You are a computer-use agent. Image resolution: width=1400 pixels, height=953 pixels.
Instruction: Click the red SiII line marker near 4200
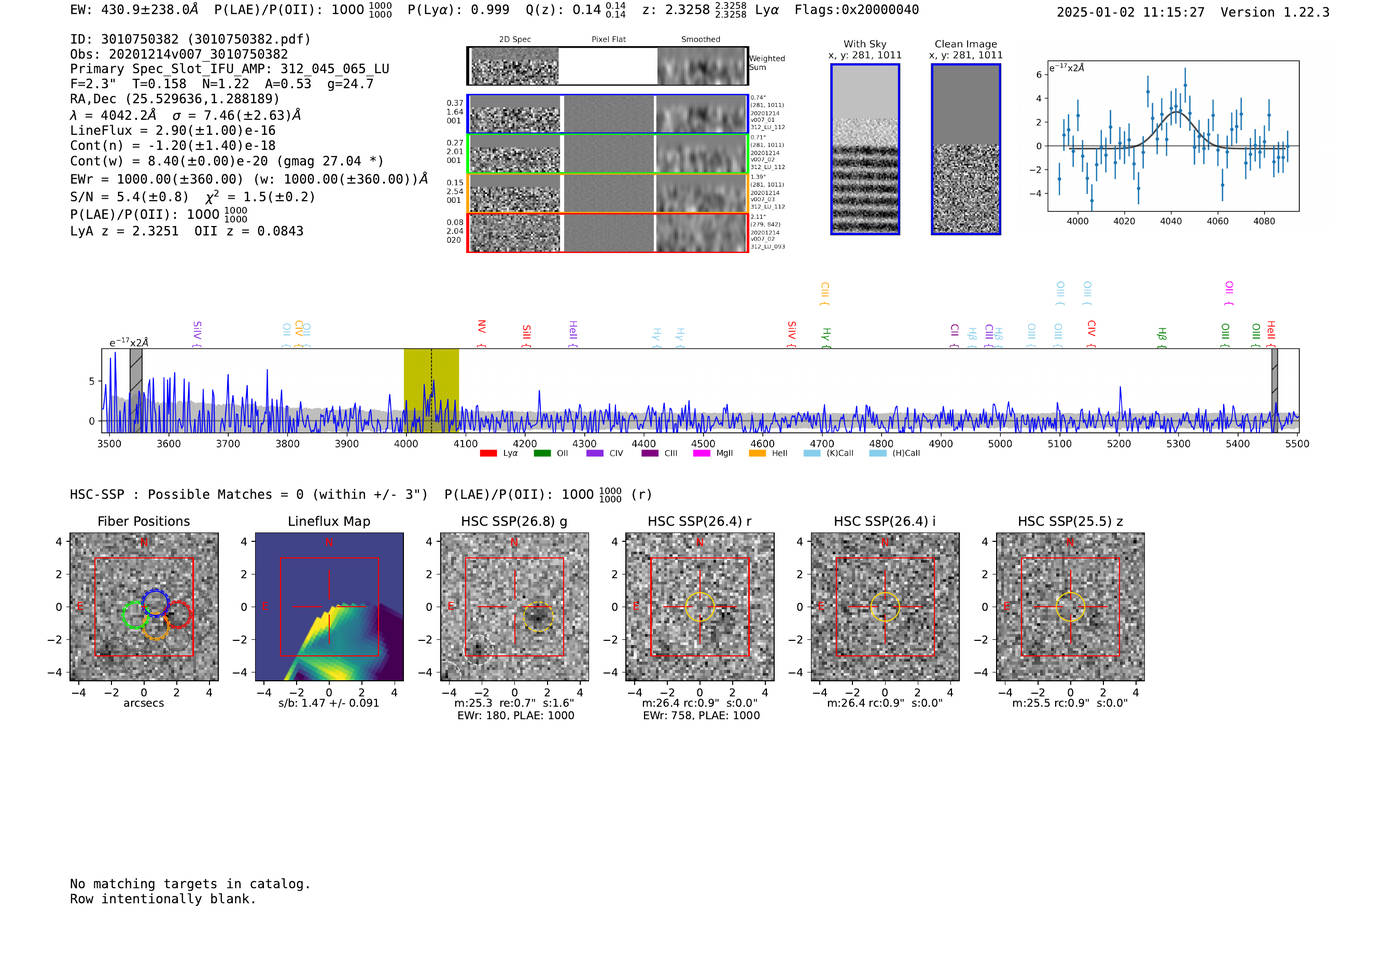pyautogui.click(x=526, y=336)
